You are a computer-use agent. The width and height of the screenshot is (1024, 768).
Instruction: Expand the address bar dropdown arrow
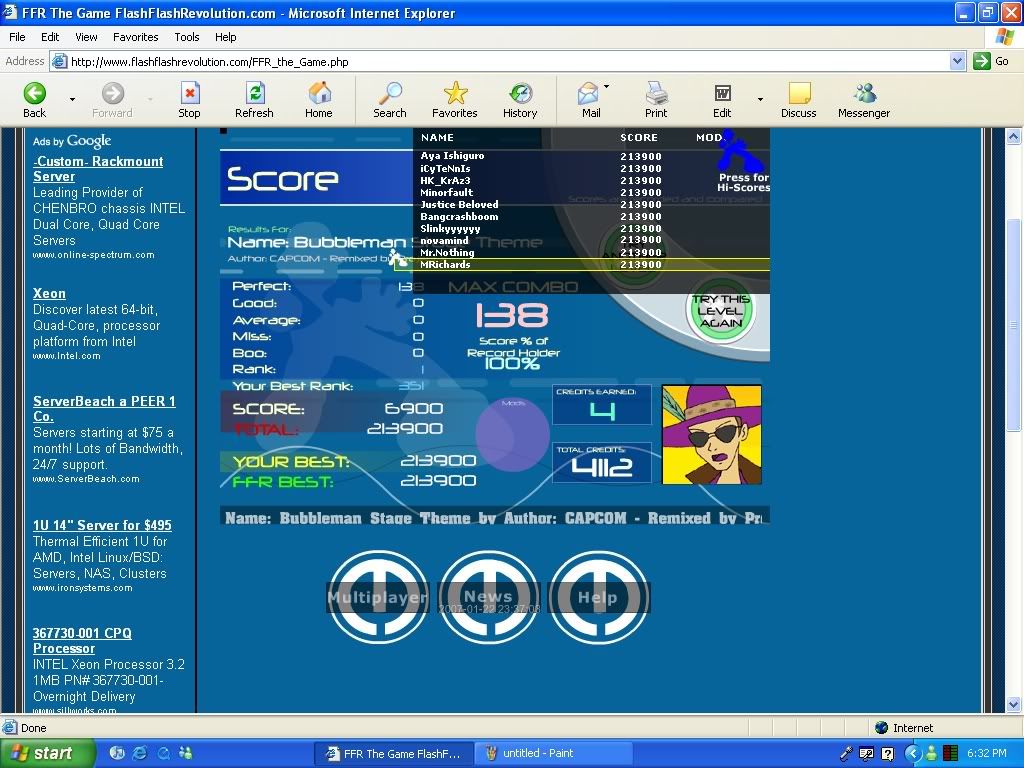[957, 61]
